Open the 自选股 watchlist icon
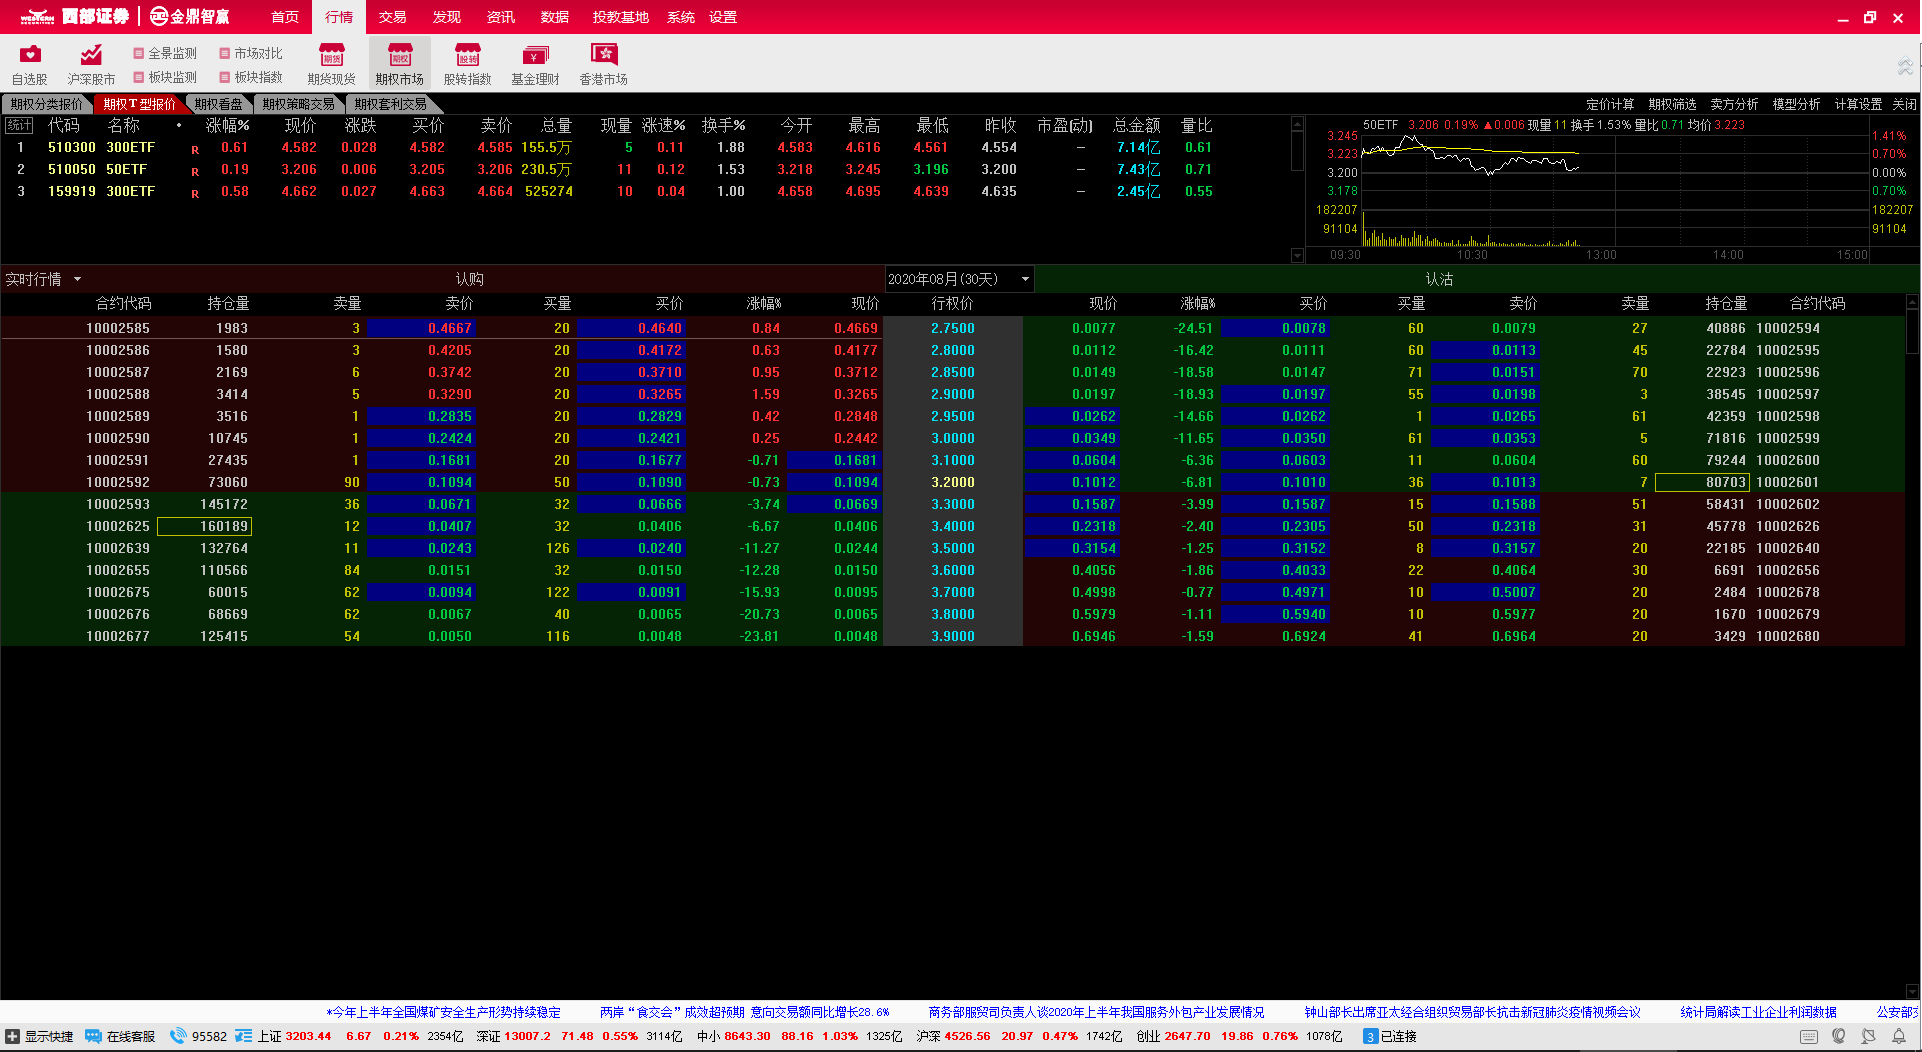 pos(30,56)
